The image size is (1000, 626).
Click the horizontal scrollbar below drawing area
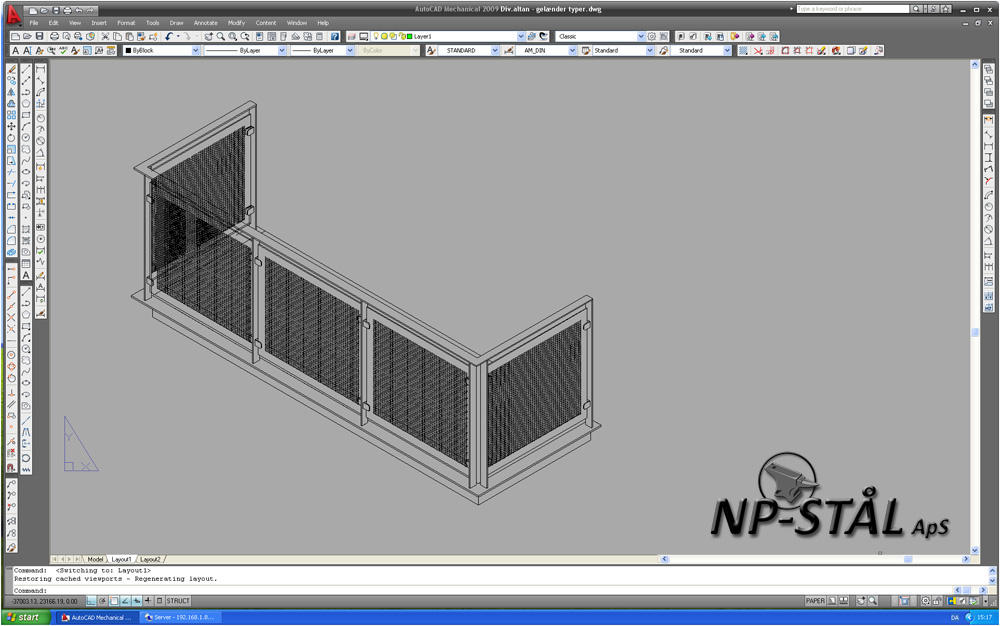coord(816,559)
